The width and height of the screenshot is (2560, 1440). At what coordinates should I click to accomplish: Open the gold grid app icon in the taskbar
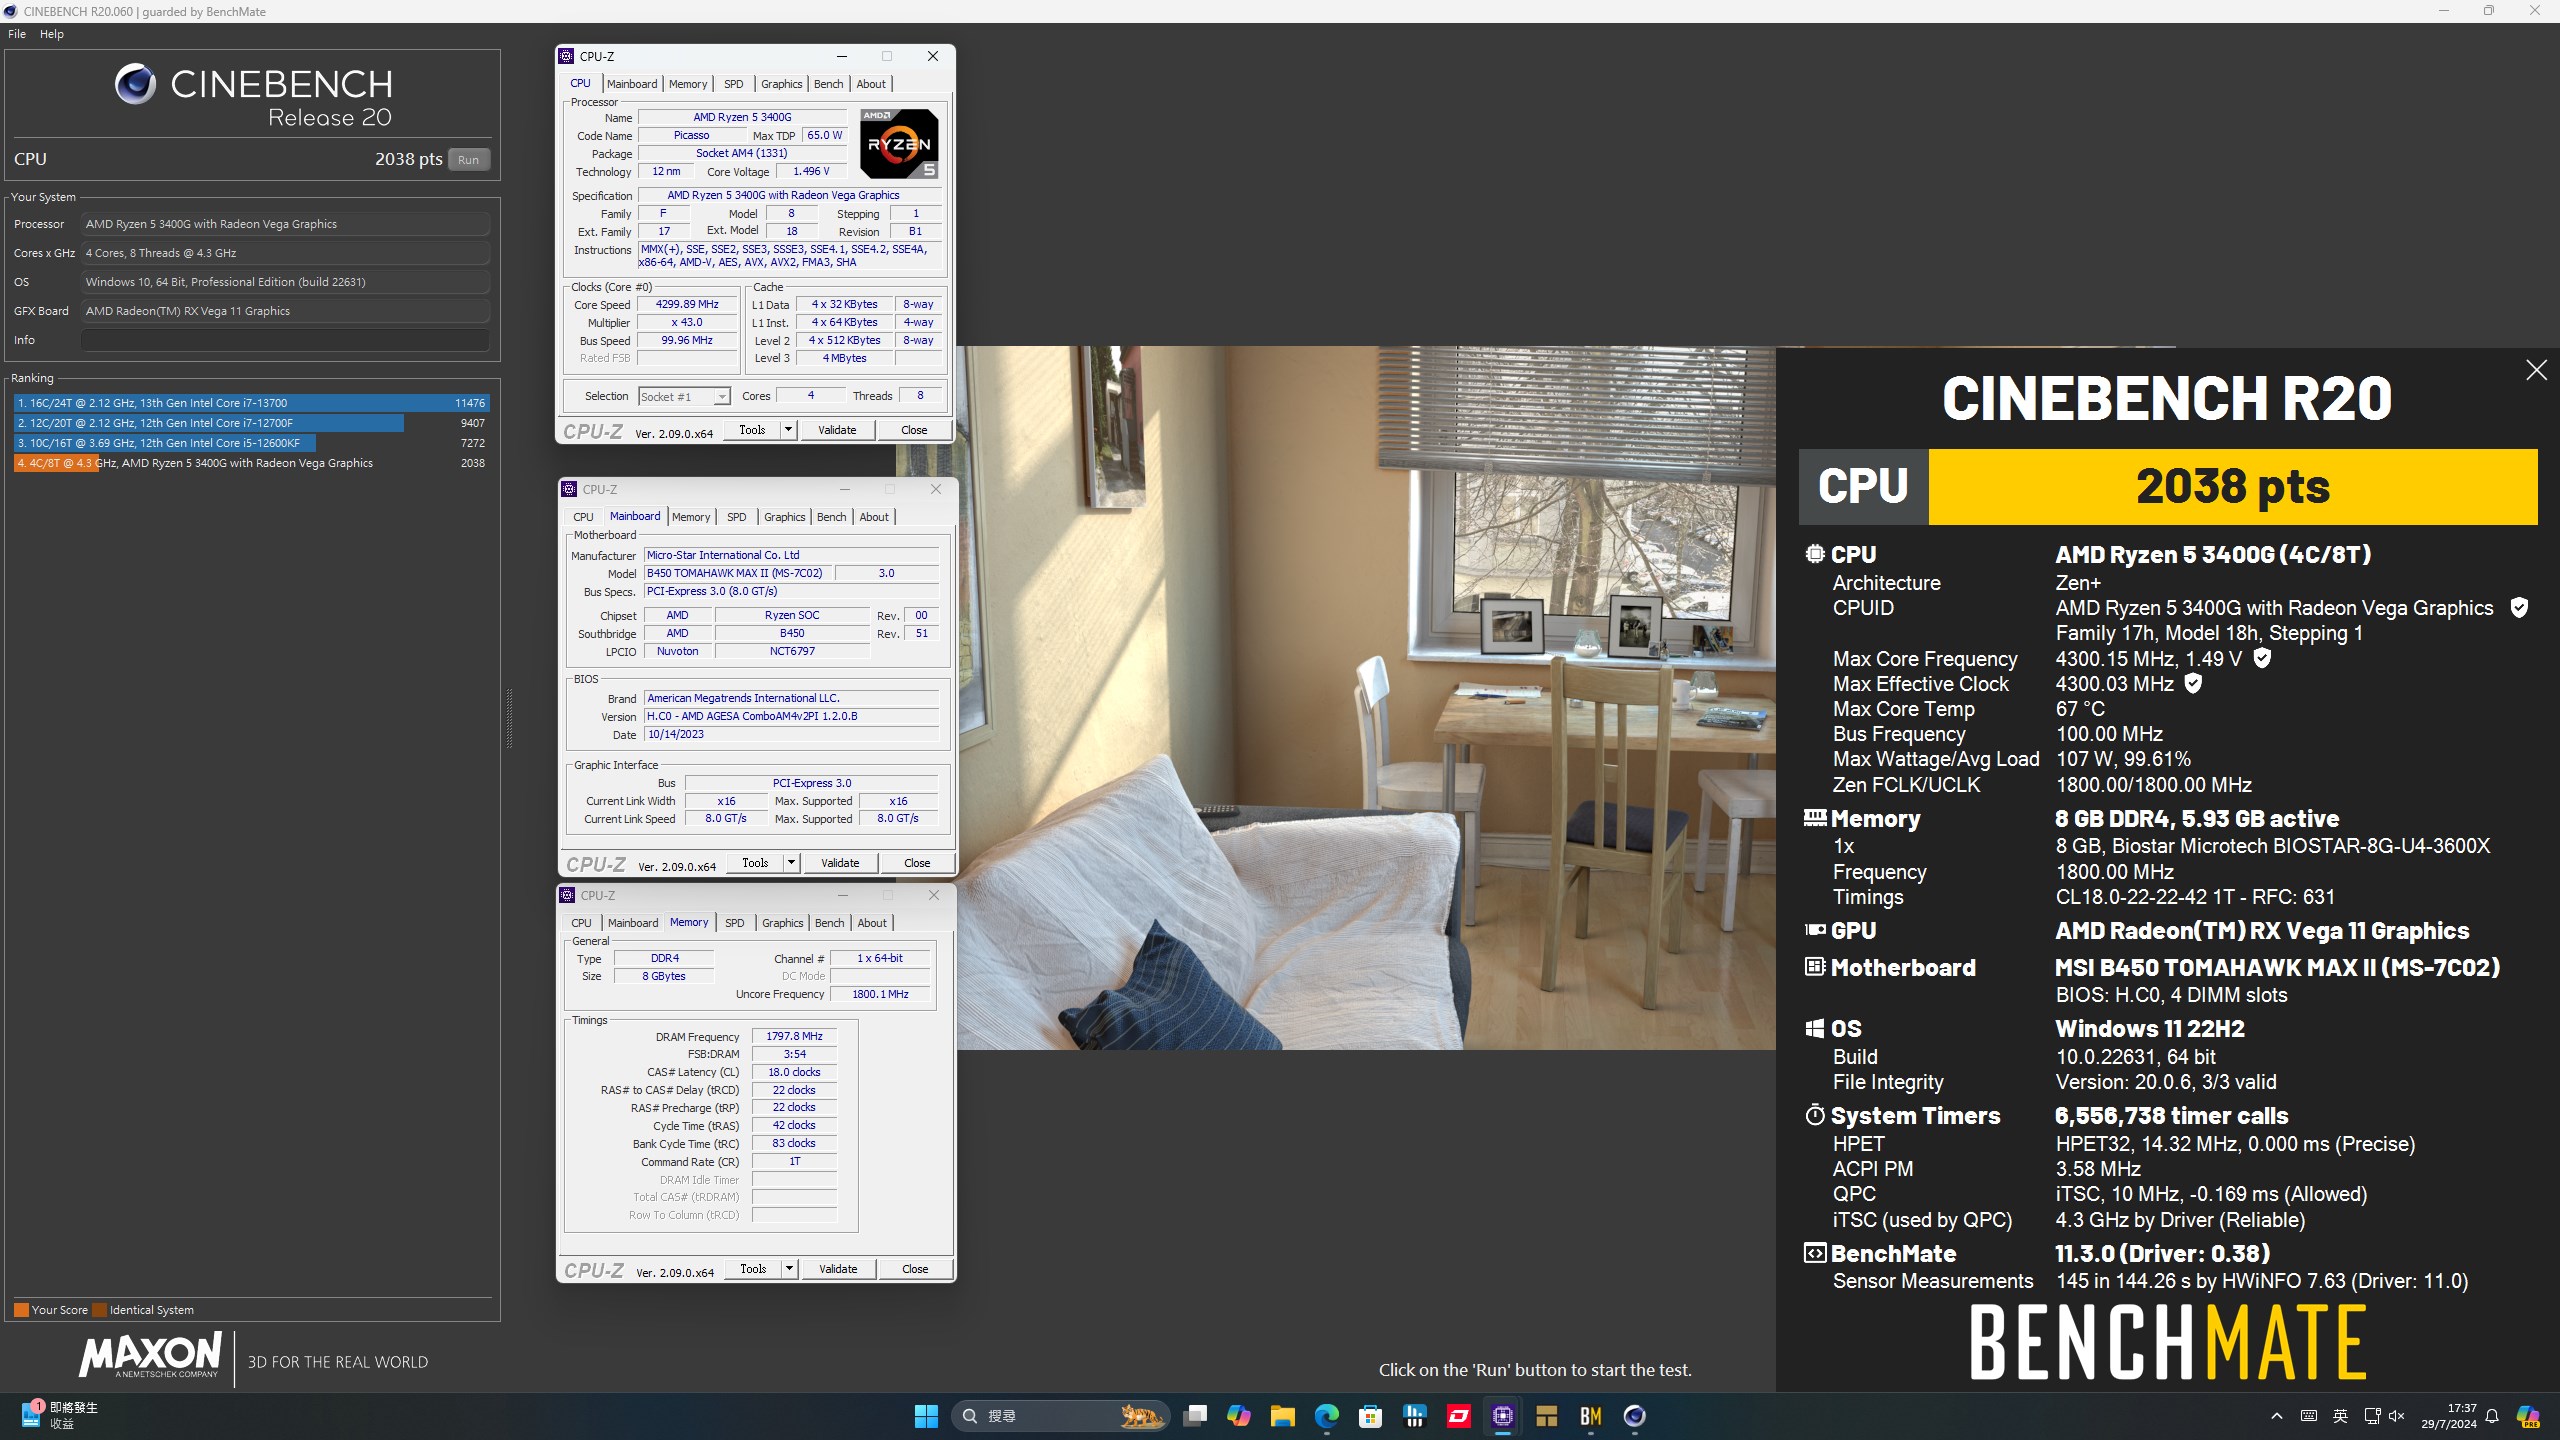coord(1546,1416)
